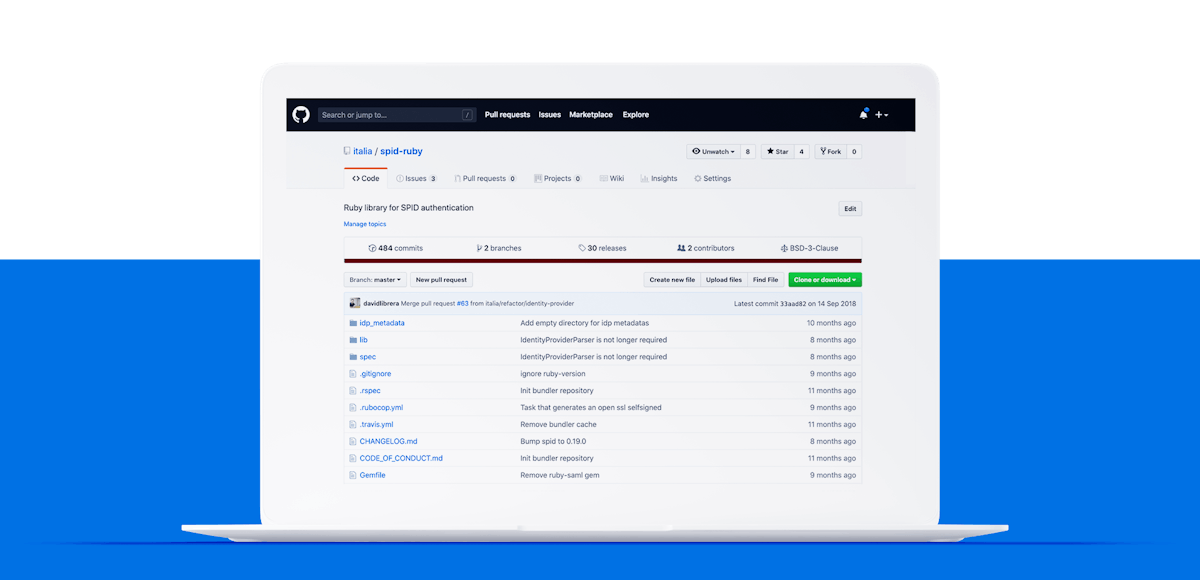Image resolution: width=1200 pixels, height=580 pixels.
Task: Open the spid-ruby repository link
Action: 401,152
